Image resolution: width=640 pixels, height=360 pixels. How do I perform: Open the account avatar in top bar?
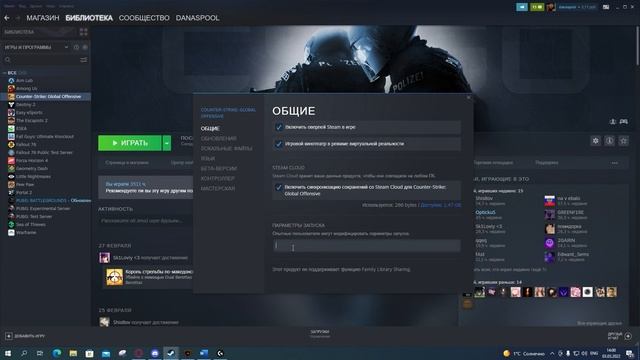551,7
